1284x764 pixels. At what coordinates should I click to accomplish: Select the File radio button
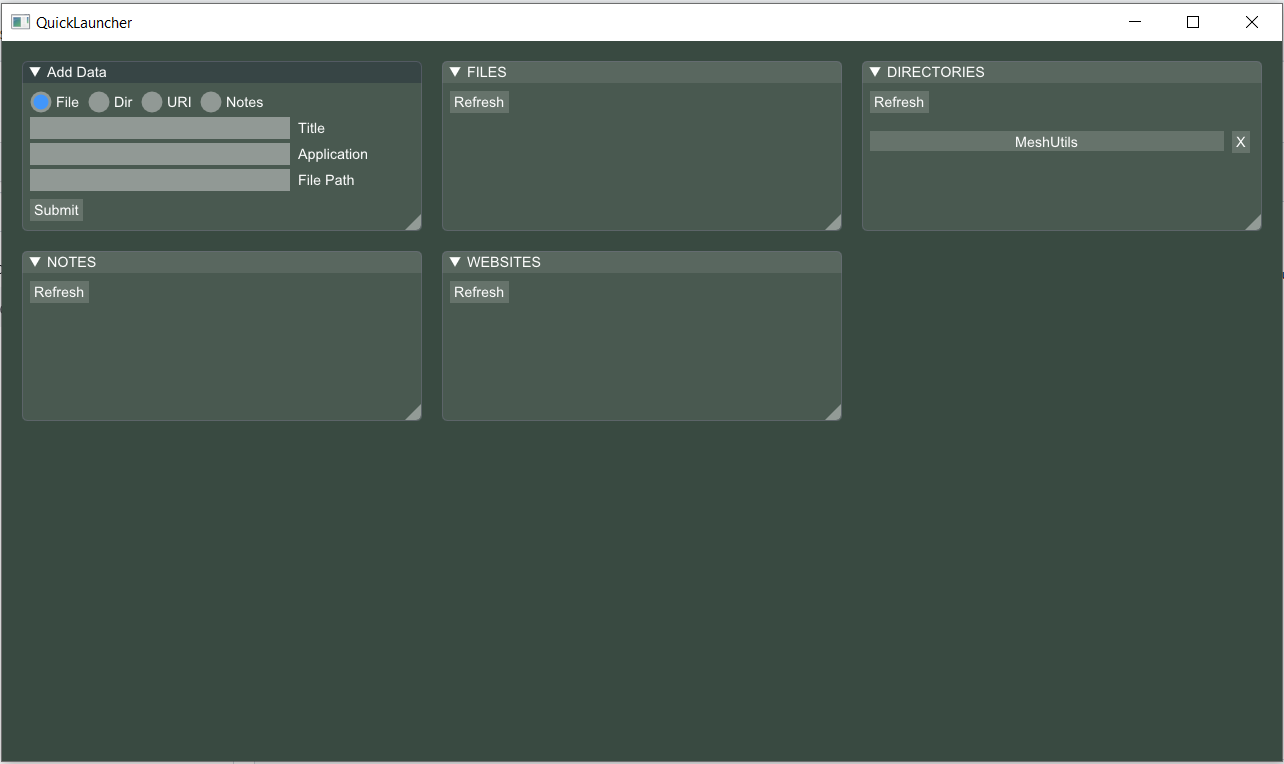pos(41,101)
